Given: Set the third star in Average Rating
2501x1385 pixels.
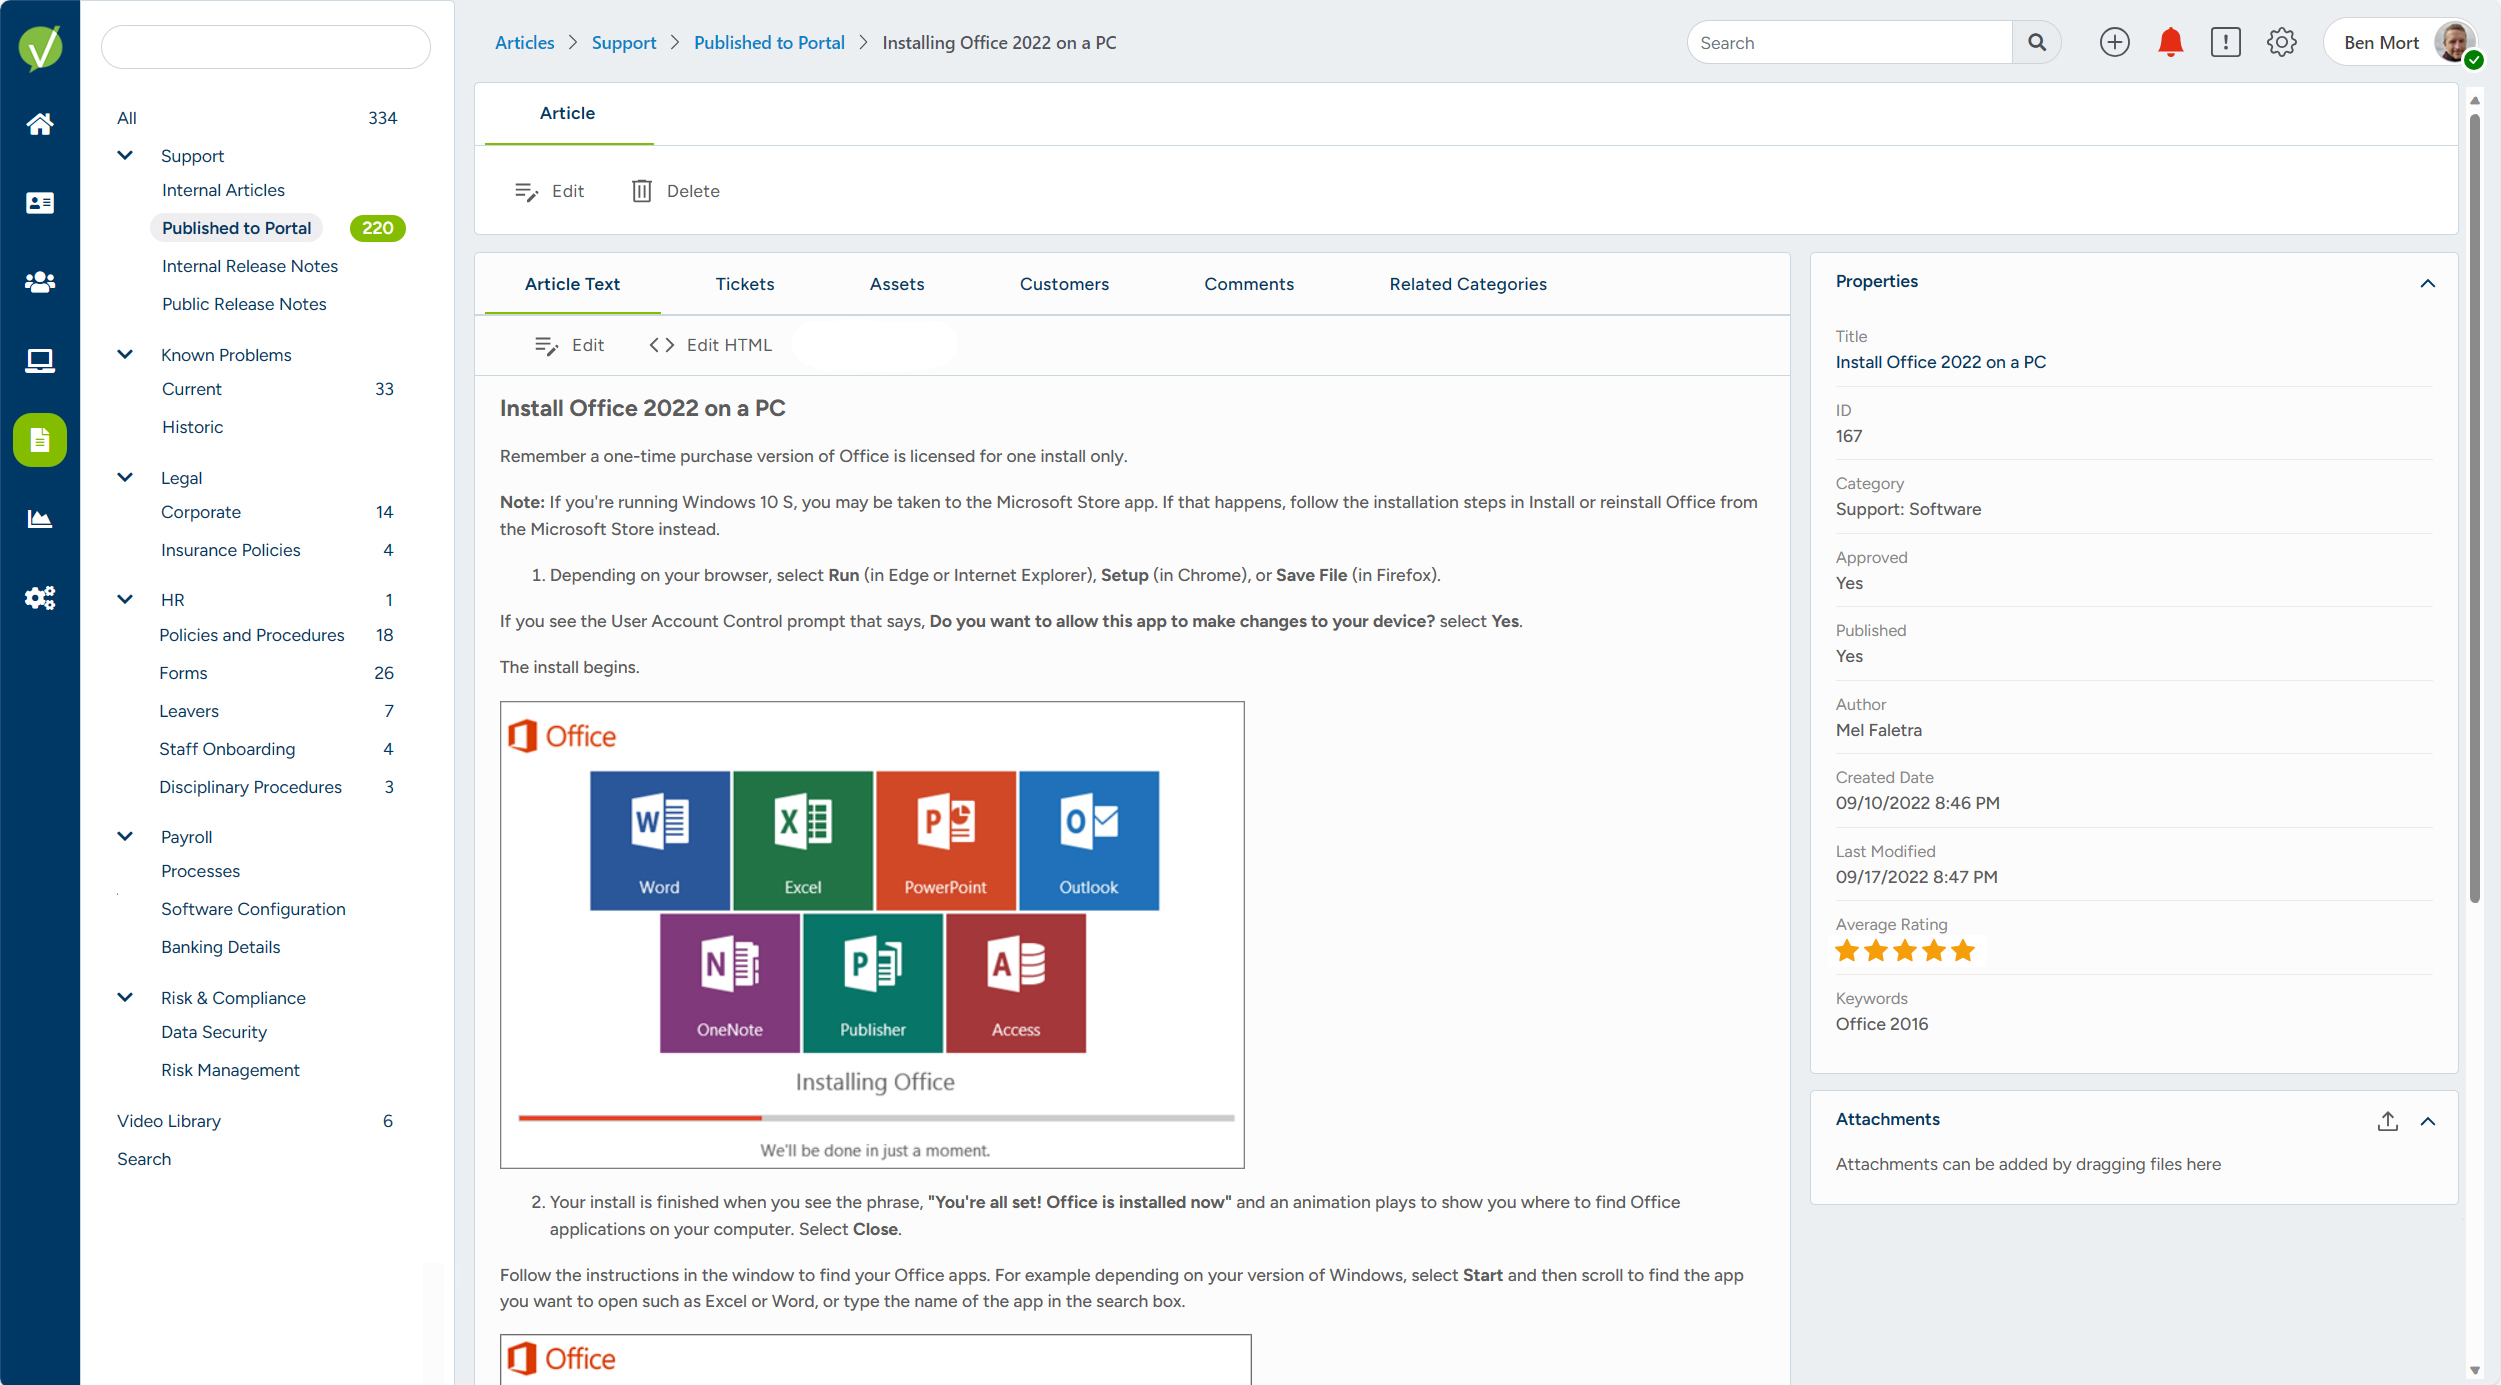Looking at the screenshot, I should pos(1903,950).
